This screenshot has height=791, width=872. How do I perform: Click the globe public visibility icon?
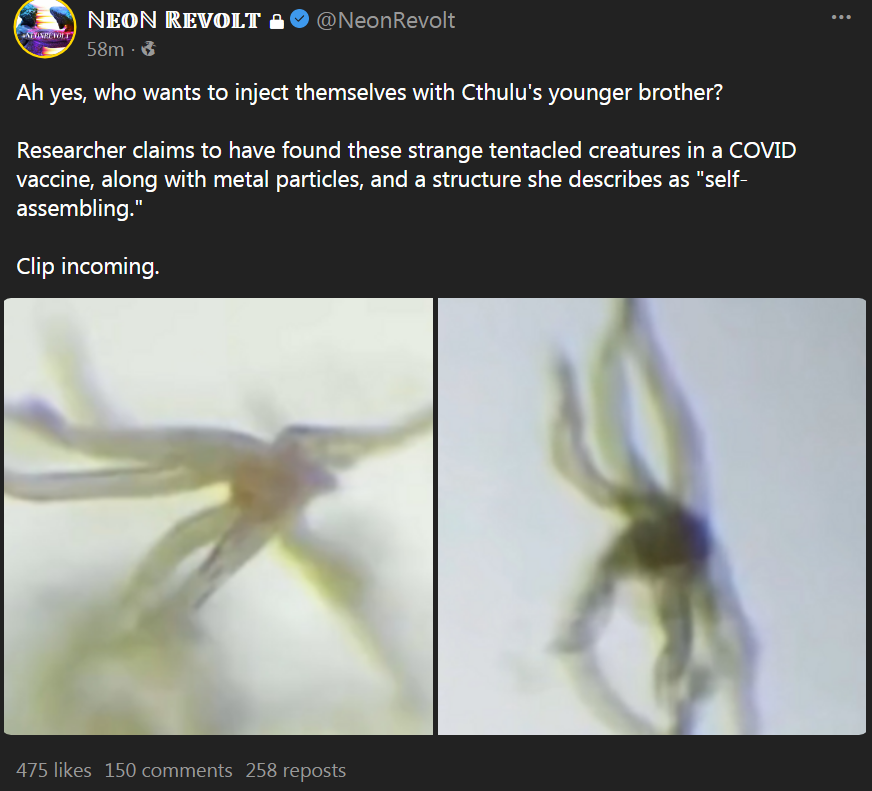[148, 49]
